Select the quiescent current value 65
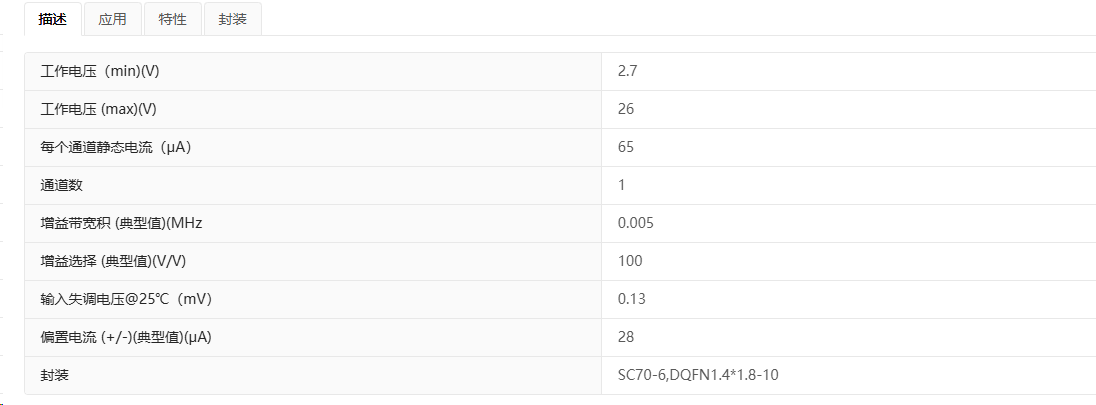Screen dimensions: 1096x405 point(626,147)
